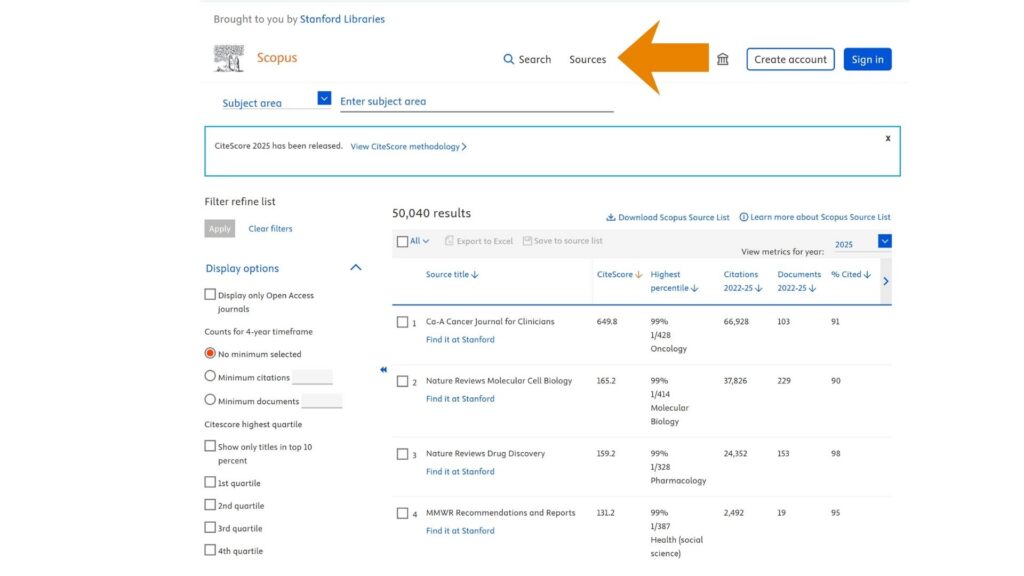The width and height of the screenshot is (1024, 576).
Task: Click the Apply filters button
Action: pos(219,229)
